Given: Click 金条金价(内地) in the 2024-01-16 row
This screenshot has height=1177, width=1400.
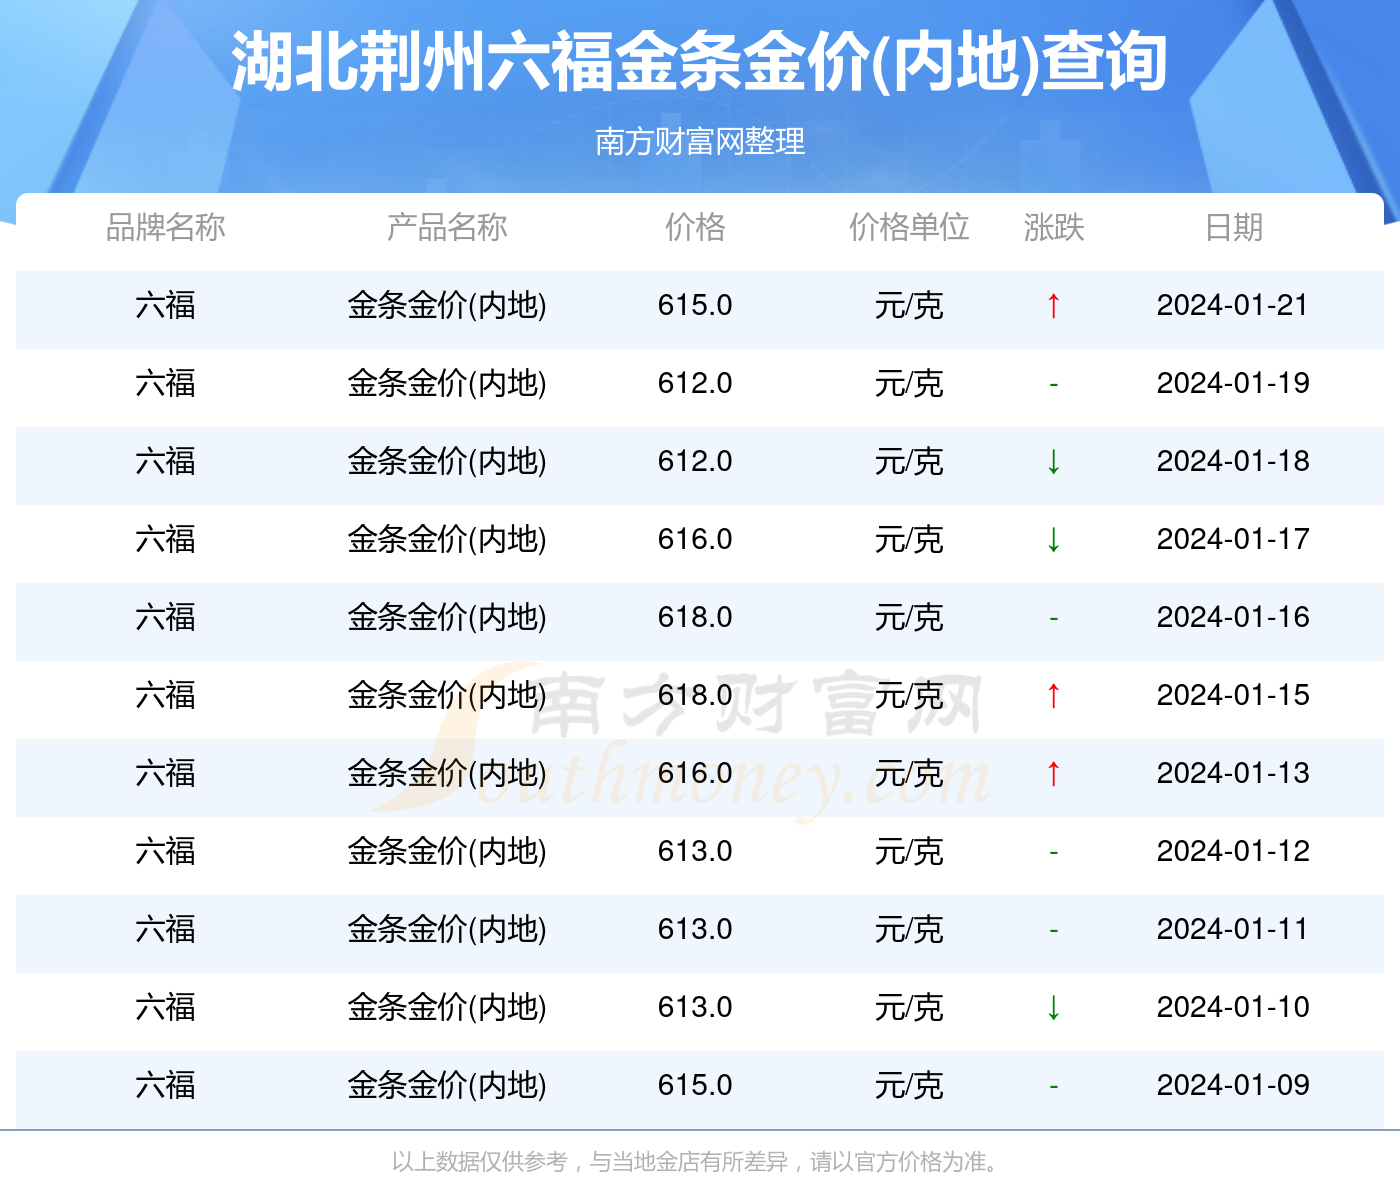Looking at the screenshot, I should tap(447, 617).
